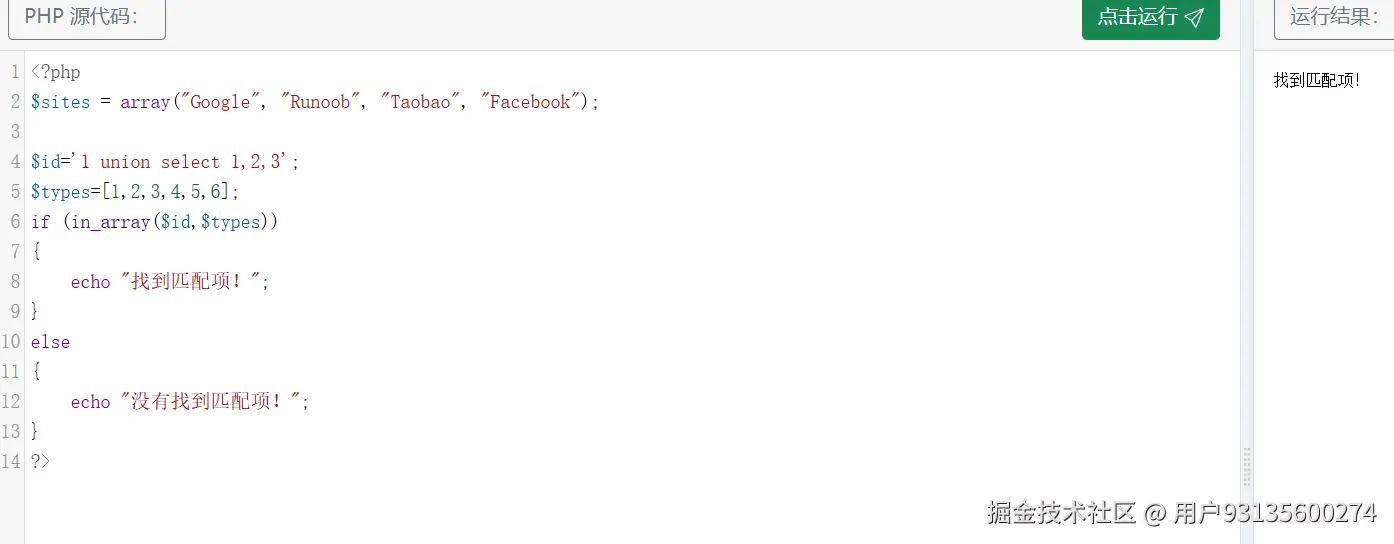Select the 运行结果 label button
Viewport: 1394px width, 544px height.
(1334, 17)
